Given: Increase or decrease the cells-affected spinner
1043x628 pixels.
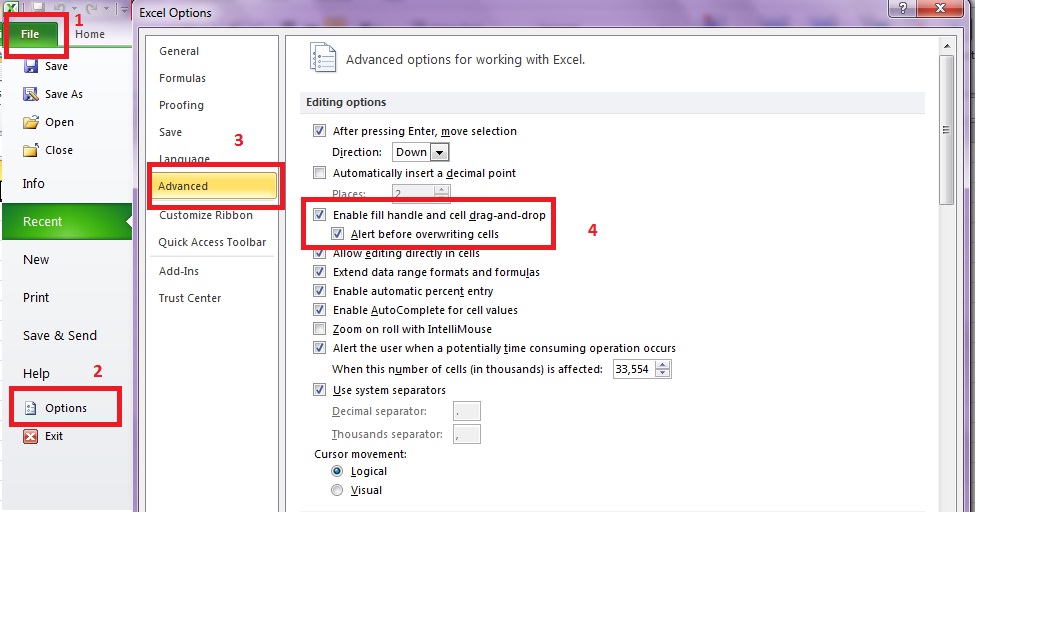Looking at the screenshot, I should pyautogui.click(x=663, y=369).
